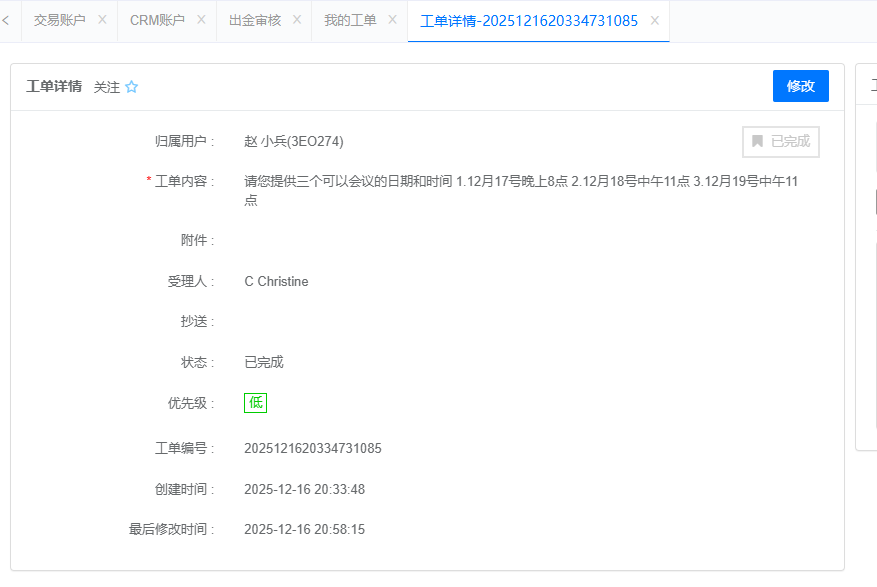Click the creation time 2025-12-16 20:33:48
The width and height of the screenshot is (877, 587).
pyautogui.click(x=304, y=489)
